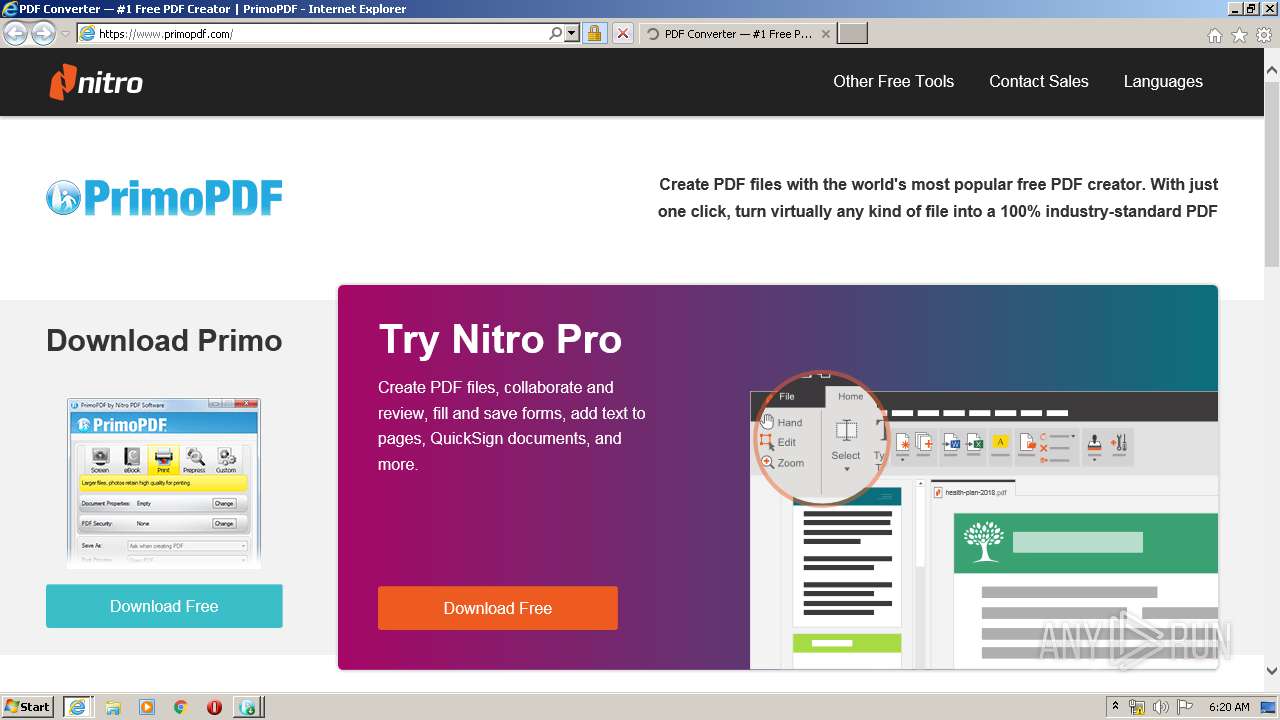The width and height of the screenshot is (1280, 720).
Task: Click the security lock icon
Action: (x=594, y=34)
